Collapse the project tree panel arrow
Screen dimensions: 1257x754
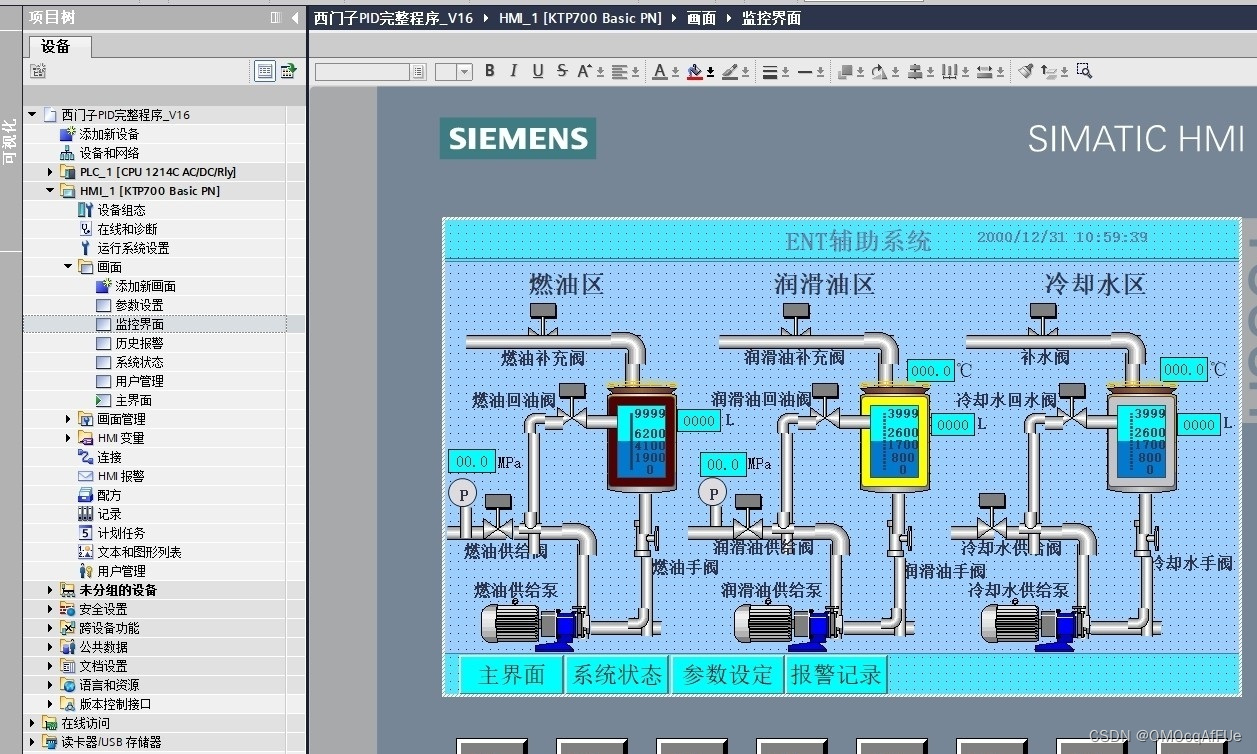tap(295, 17)
